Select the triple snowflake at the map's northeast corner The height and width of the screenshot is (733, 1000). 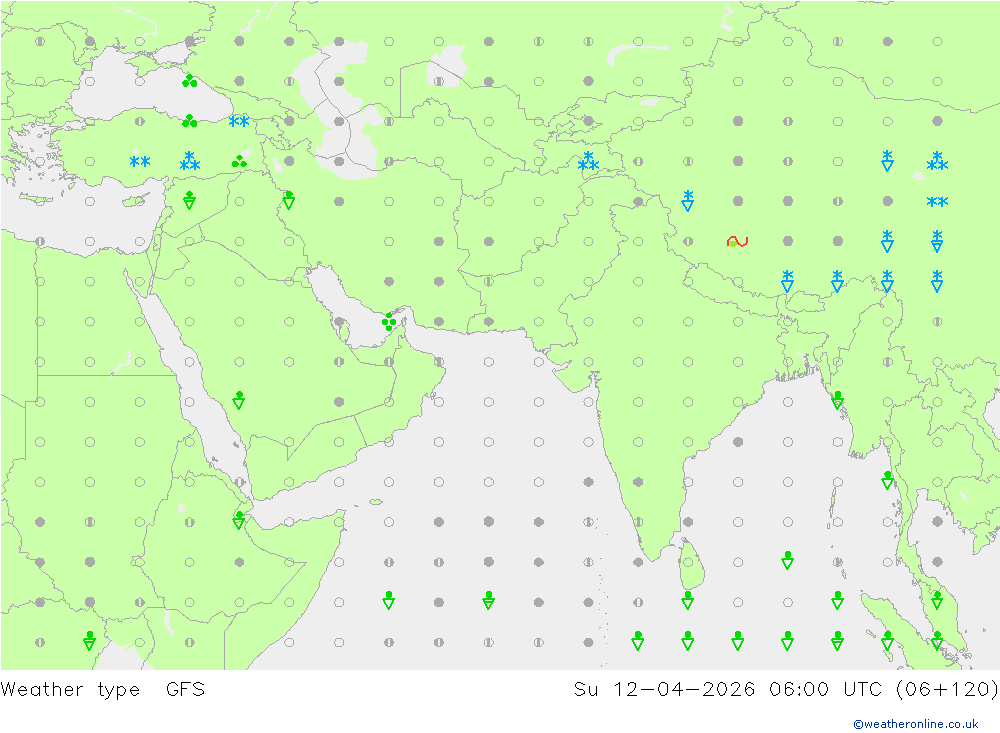[937, 161]
